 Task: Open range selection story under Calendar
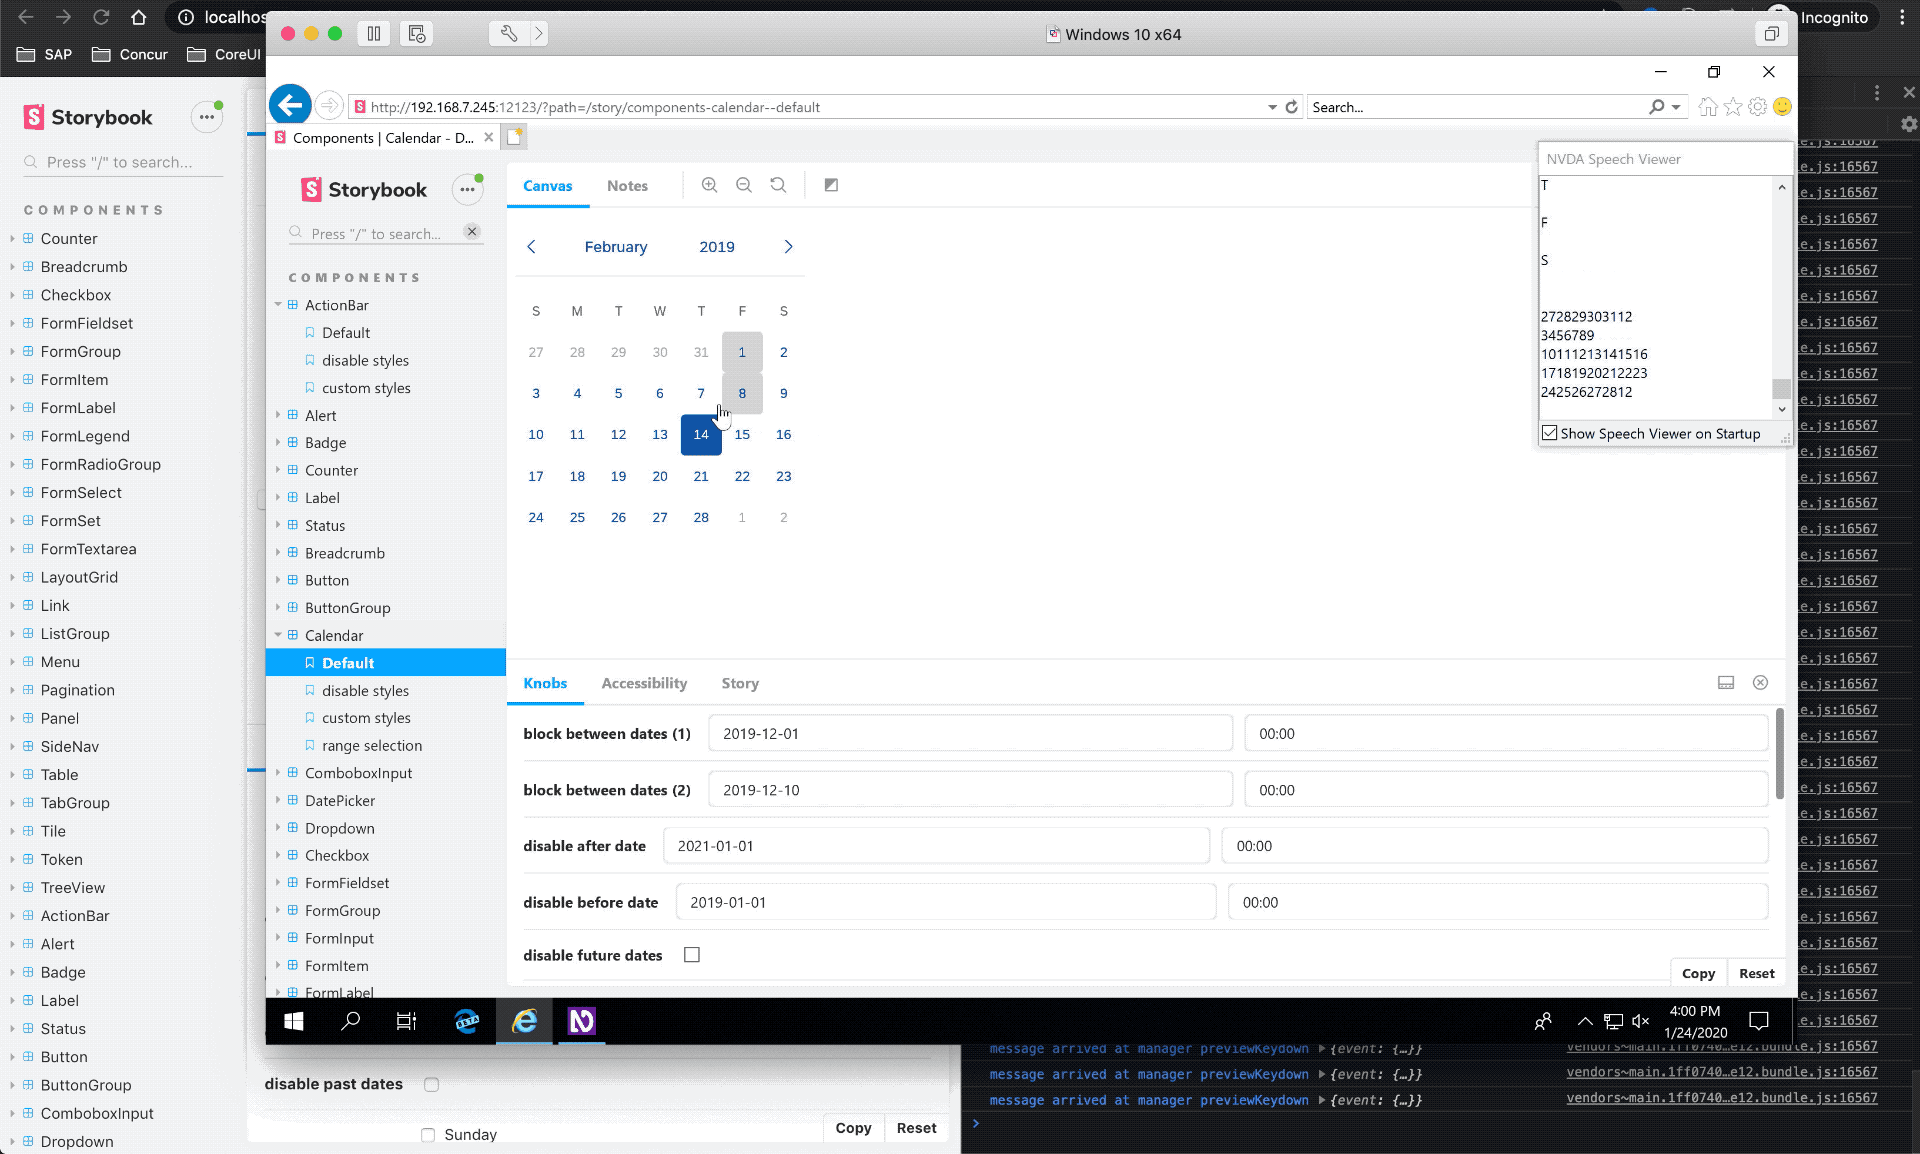pyautogui.click(x=372, y=745)
